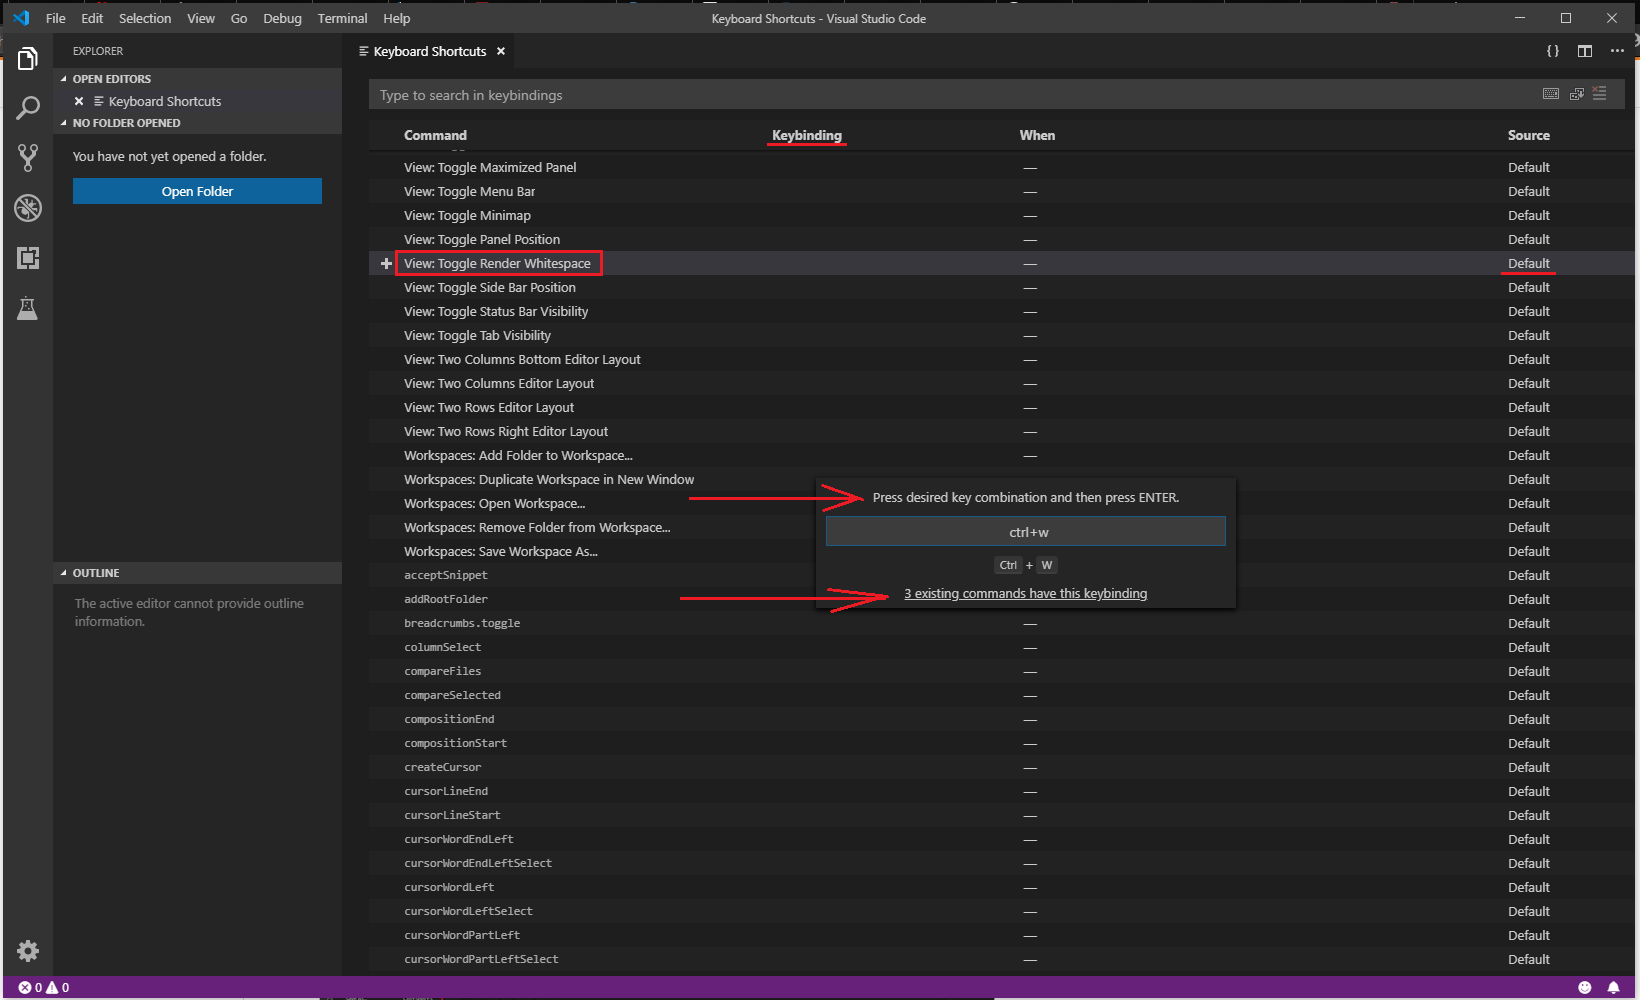Image resolution: width=1640 pixels, height=1000 pixels.
Task: Open '3 existing commands have this keybinding' link
Action: click(1025, 593)
